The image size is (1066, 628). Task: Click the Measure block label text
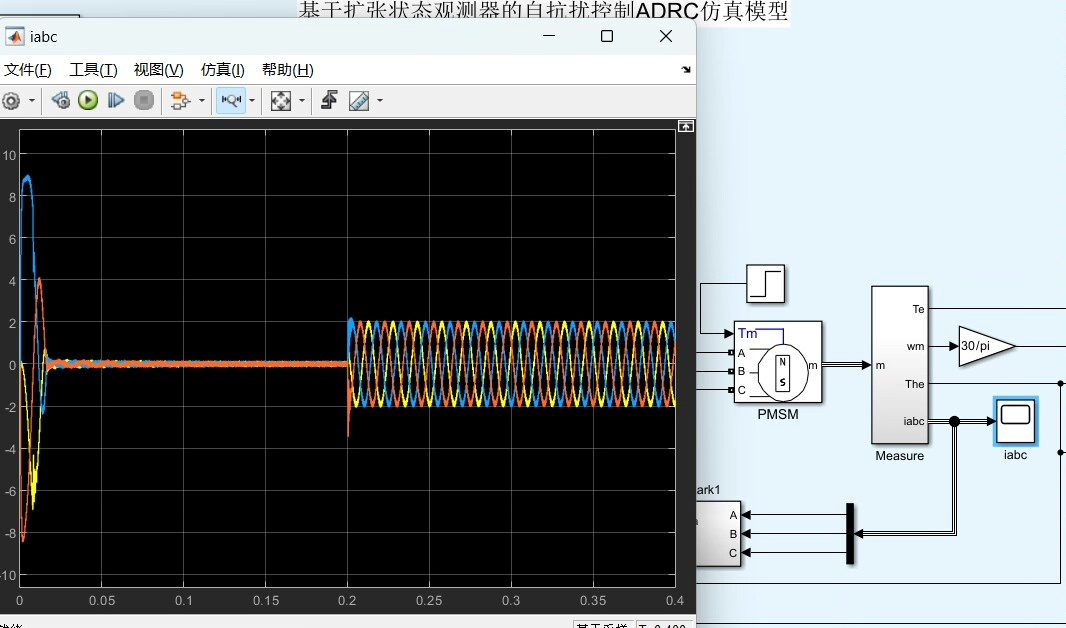899,455
